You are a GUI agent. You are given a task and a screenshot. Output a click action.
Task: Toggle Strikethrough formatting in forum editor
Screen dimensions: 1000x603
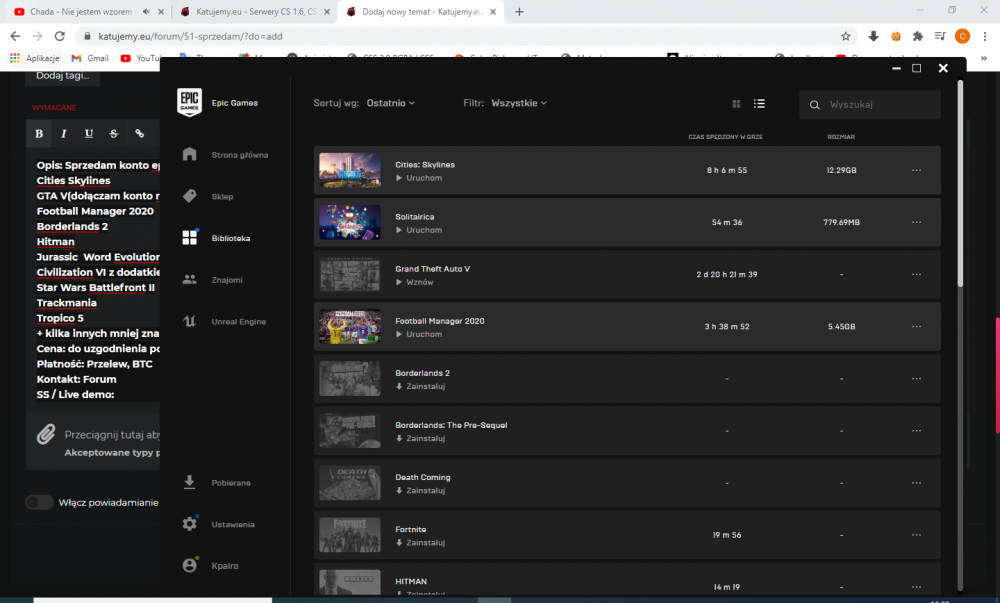(x=114, y=133)
